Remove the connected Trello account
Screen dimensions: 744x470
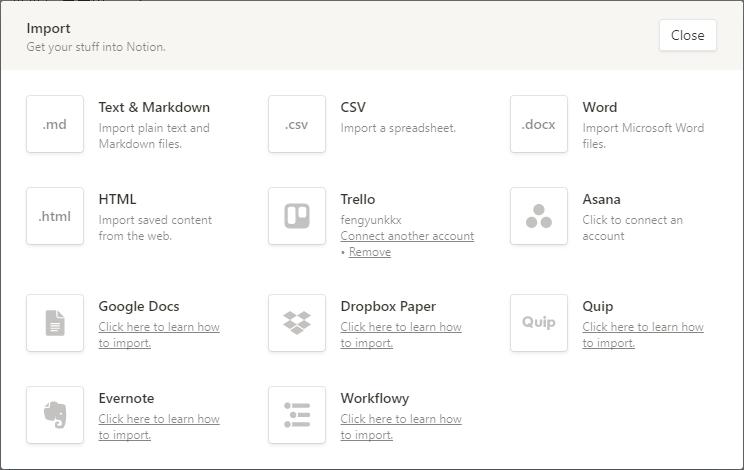pos(370,252)
